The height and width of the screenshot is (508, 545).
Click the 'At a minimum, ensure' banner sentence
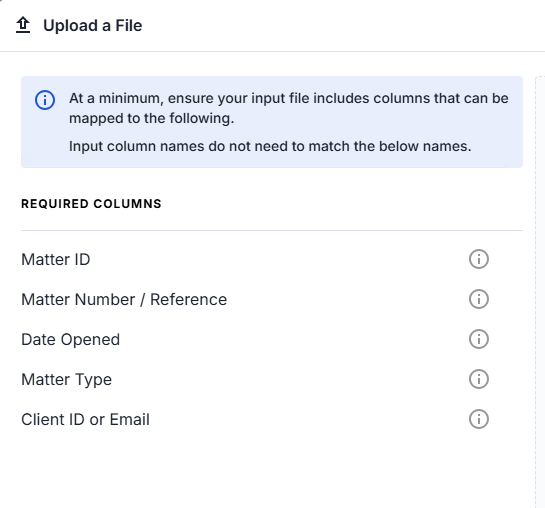[289, 108]
